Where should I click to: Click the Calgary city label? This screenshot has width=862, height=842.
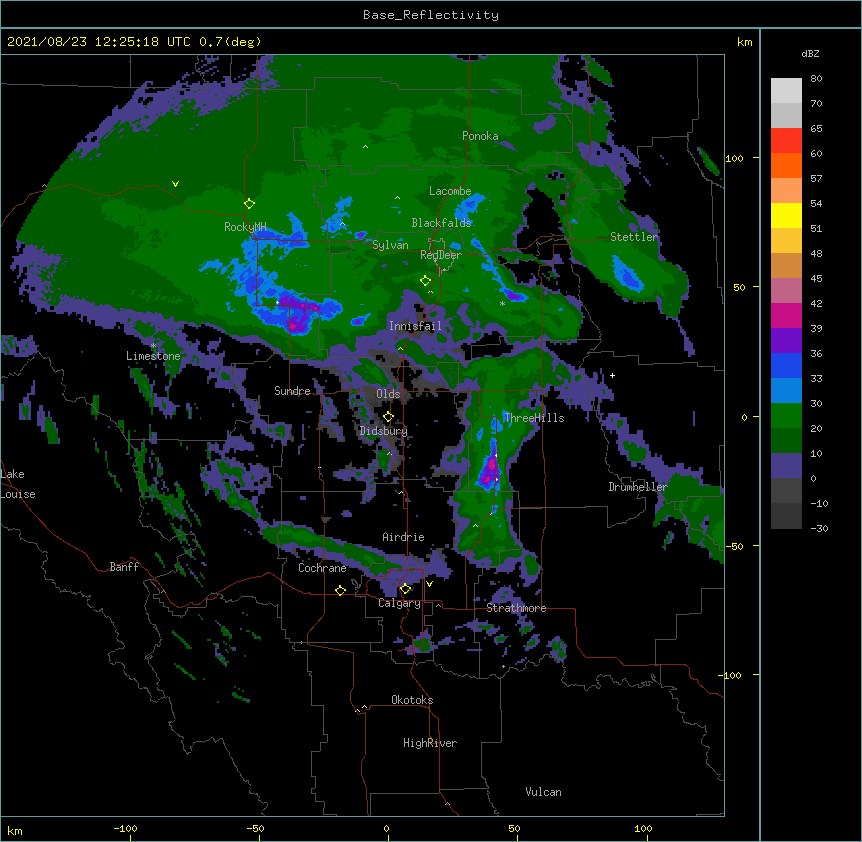point(399,603)
